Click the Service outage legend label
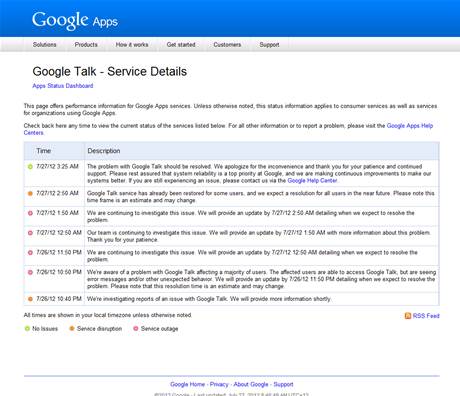This screenshot has width=460, height=396. click(159, 329)
